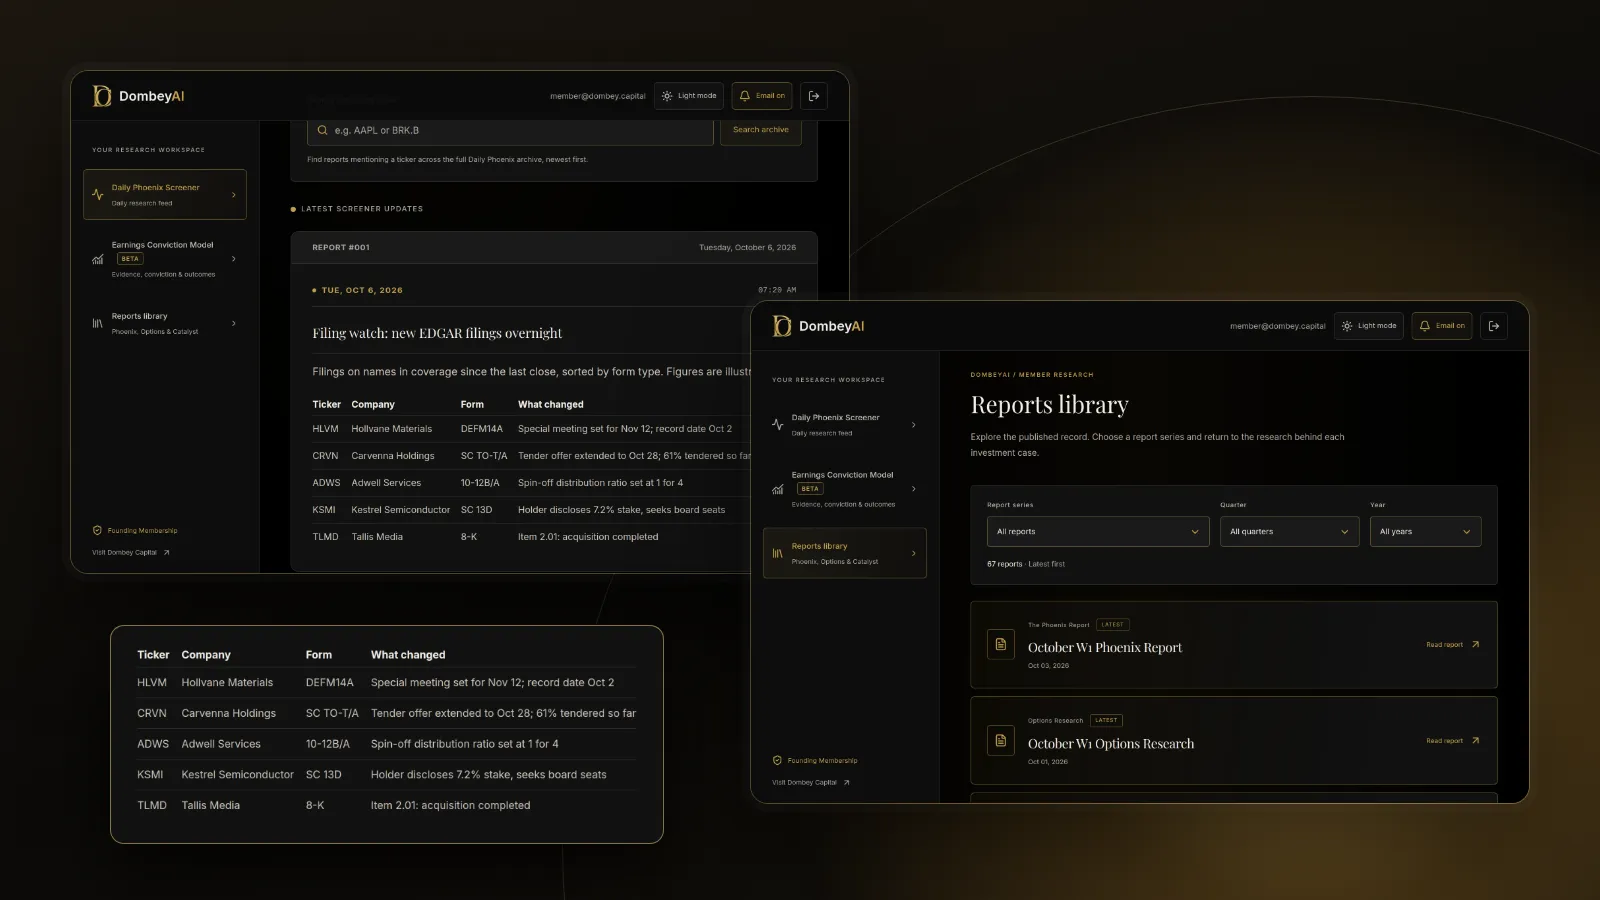This screenshot has width=1600, height=900.
Task: Click the magnifier icon in the ticker search box
Action: [323, 130]
